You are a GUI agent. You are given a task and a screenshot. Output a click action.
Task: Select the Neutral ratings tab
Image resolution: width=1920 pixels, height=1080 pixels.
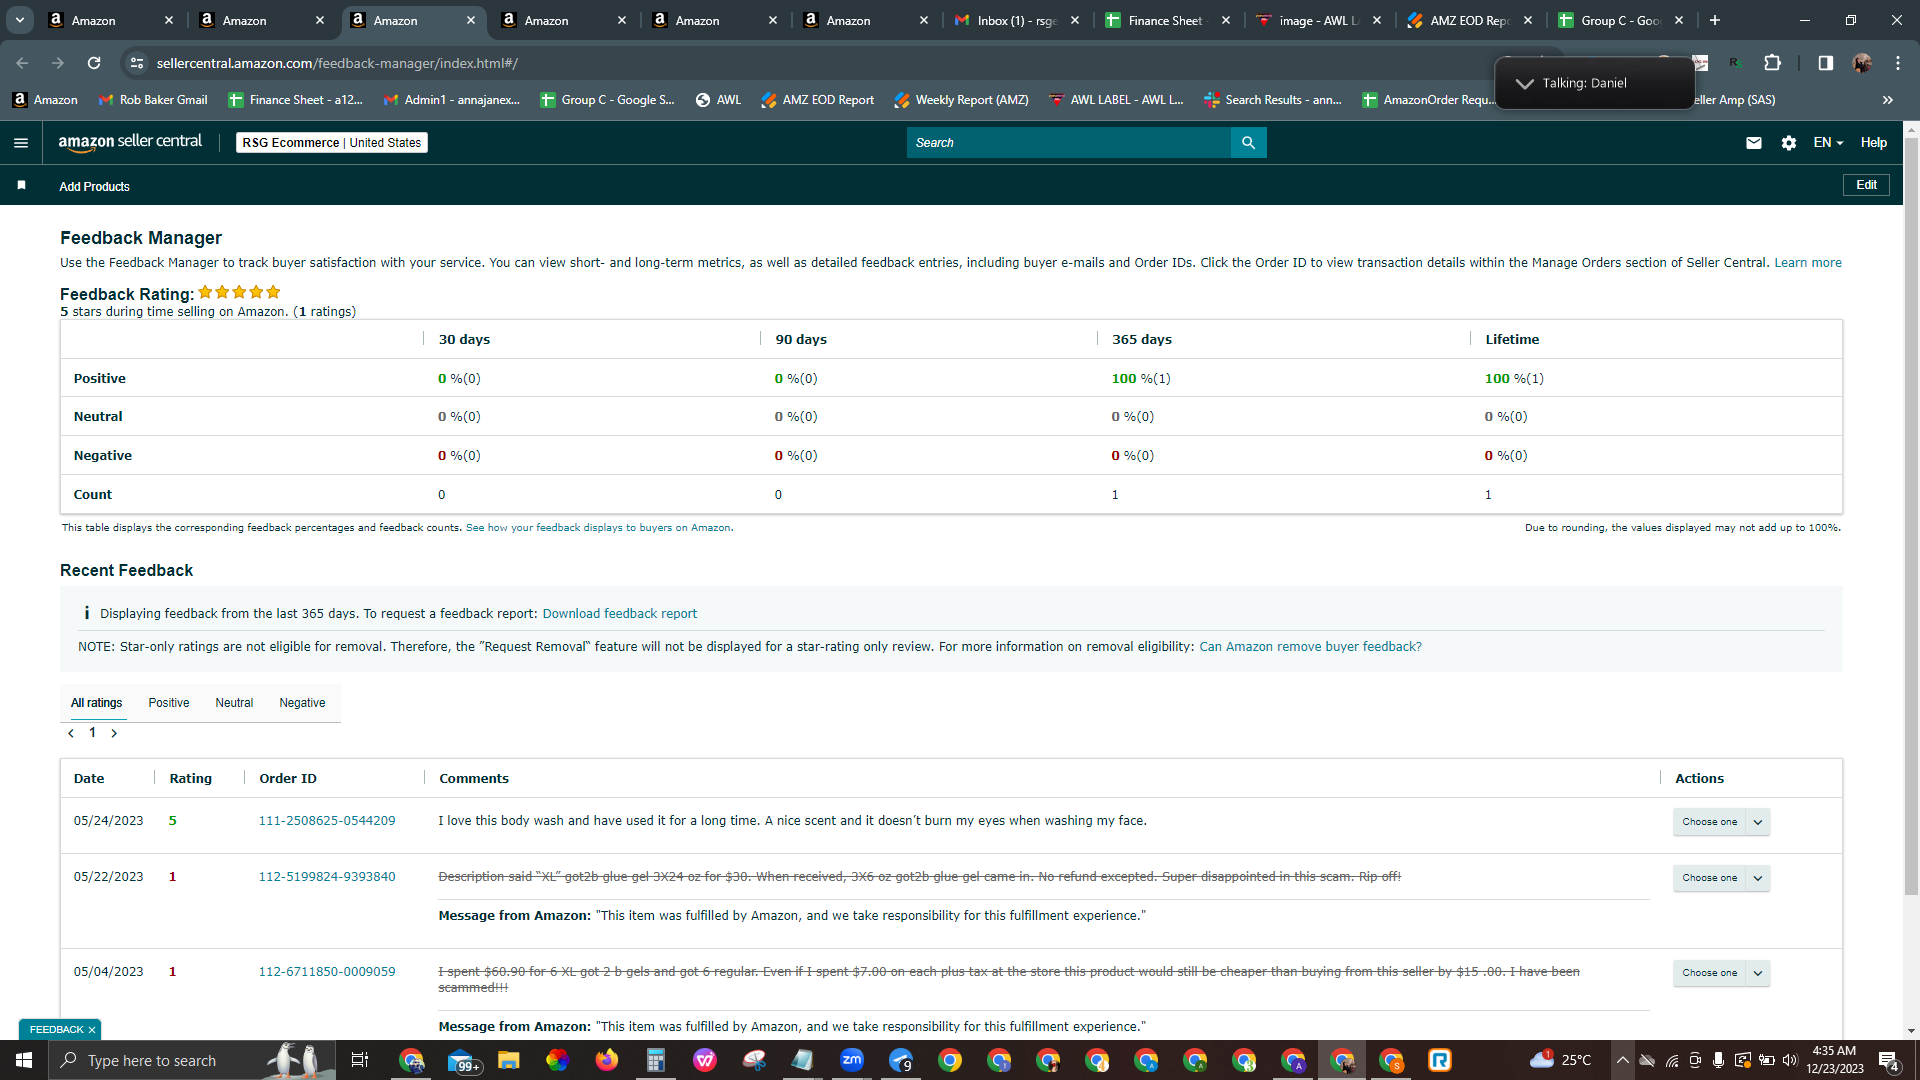coord(234,703)
